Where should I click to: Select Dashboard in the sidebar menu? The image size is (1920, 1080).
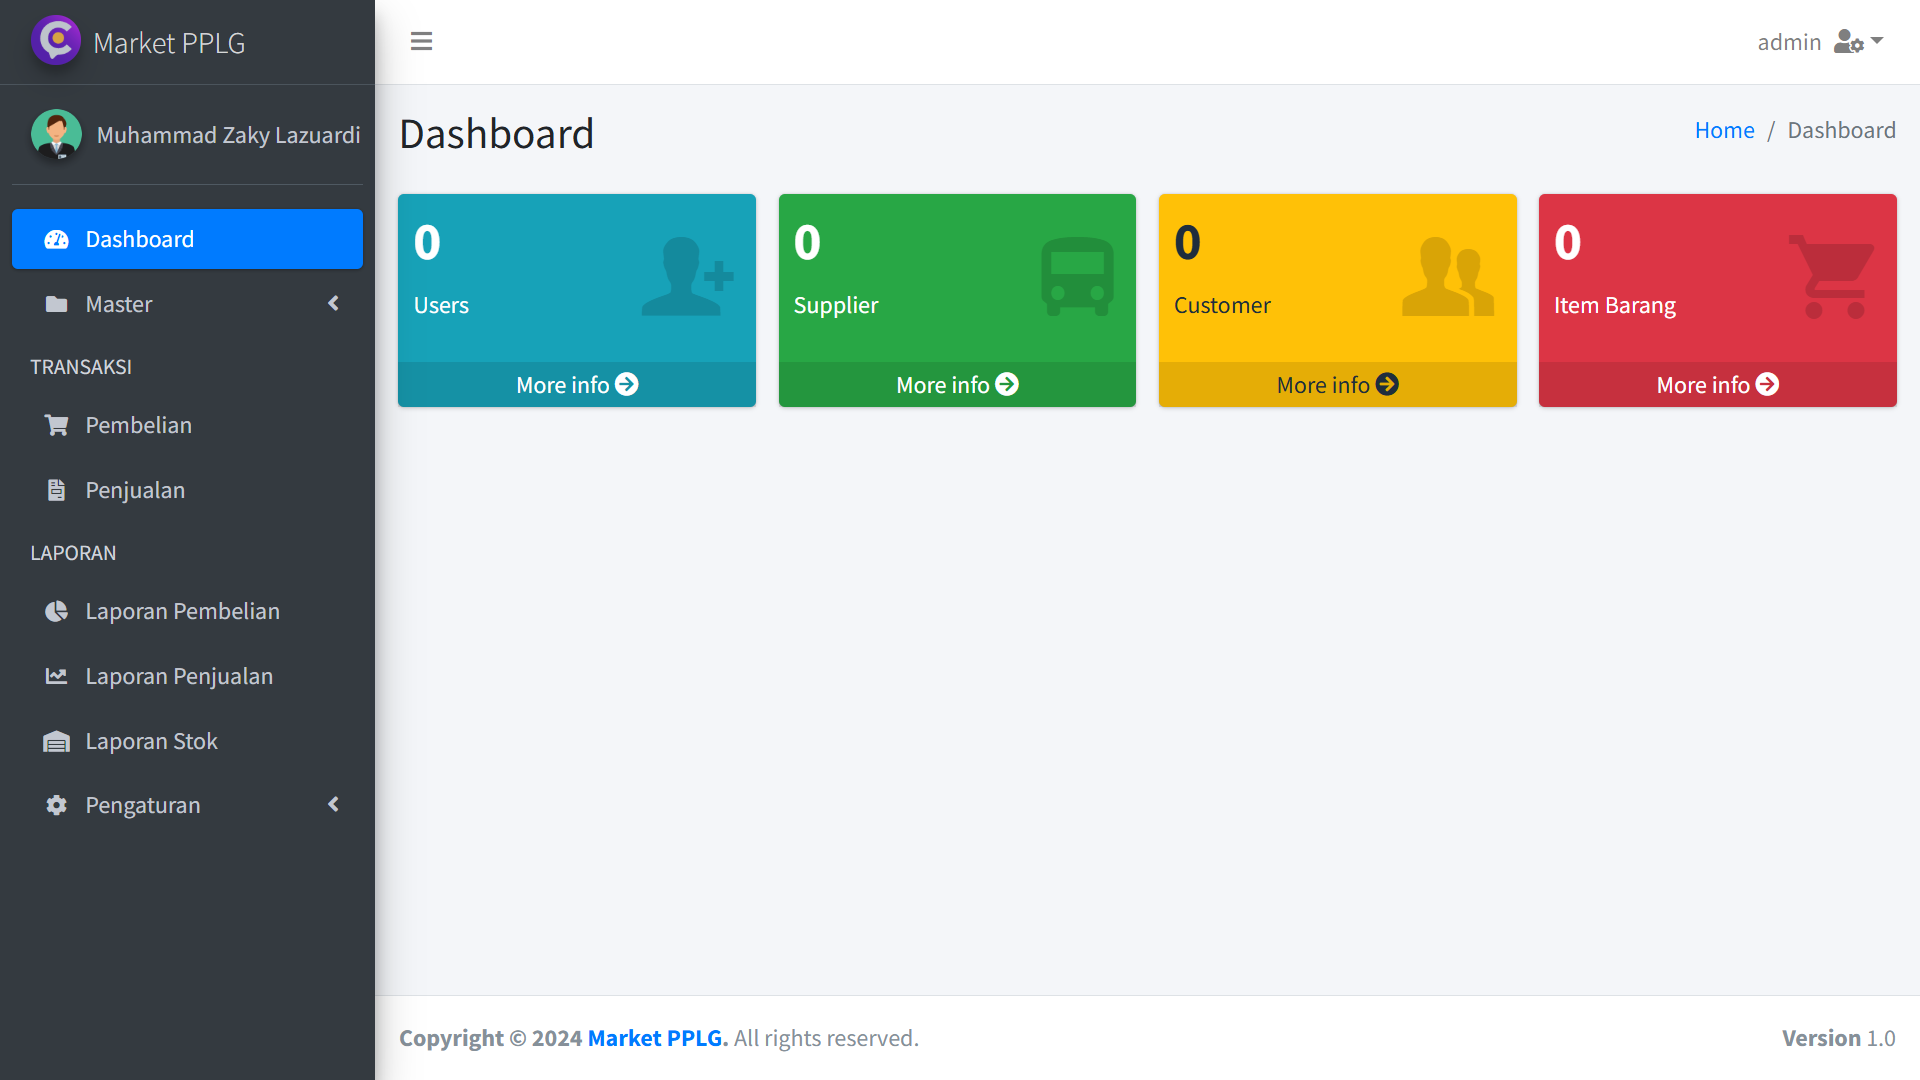point(140,239)
